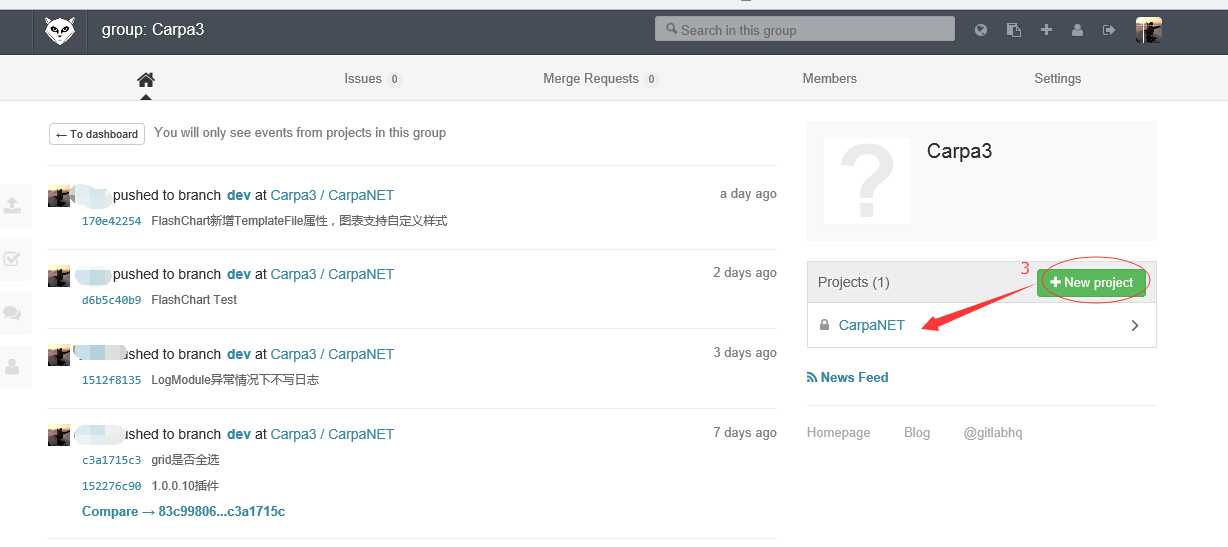Image resolution: width=1228 pixels, height=547 pixels.
Task: Click user avatar on a day ago event
Action: [59, 195]
